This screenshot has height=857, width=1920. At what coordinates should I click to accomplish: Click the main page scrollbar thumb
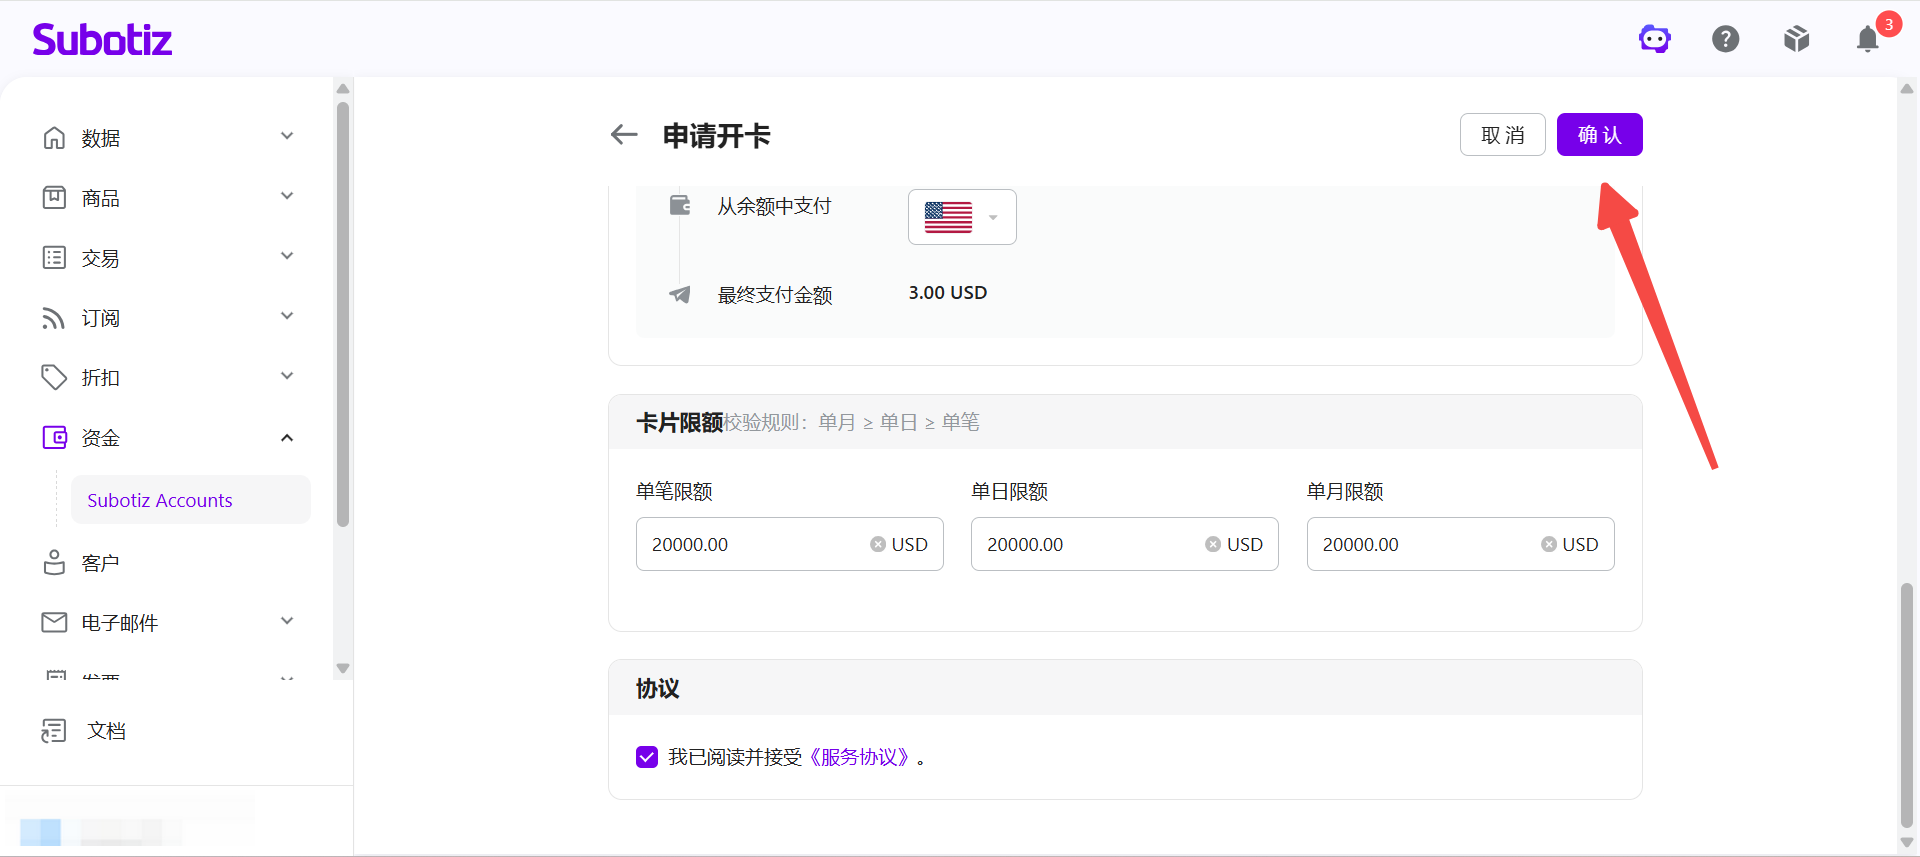1907,705
